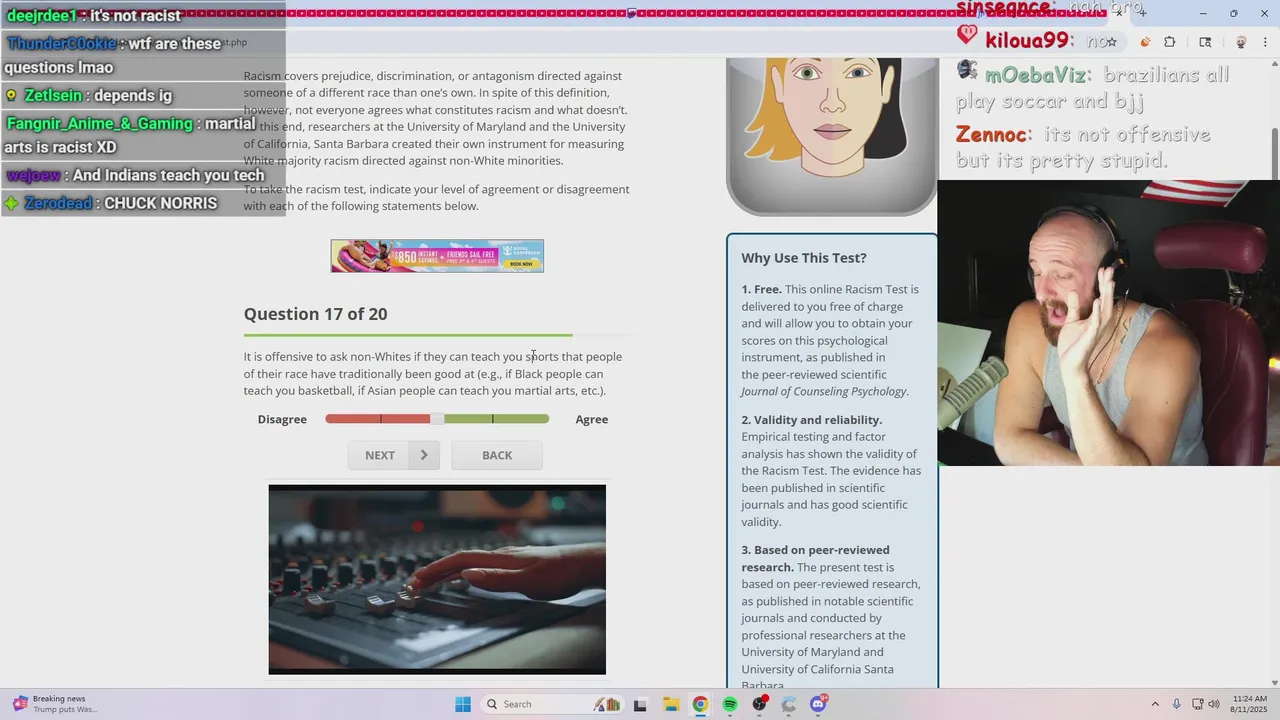Open the clock showing 11:24 AM
1280x720 pixels.
click(x=1250, y=704)
